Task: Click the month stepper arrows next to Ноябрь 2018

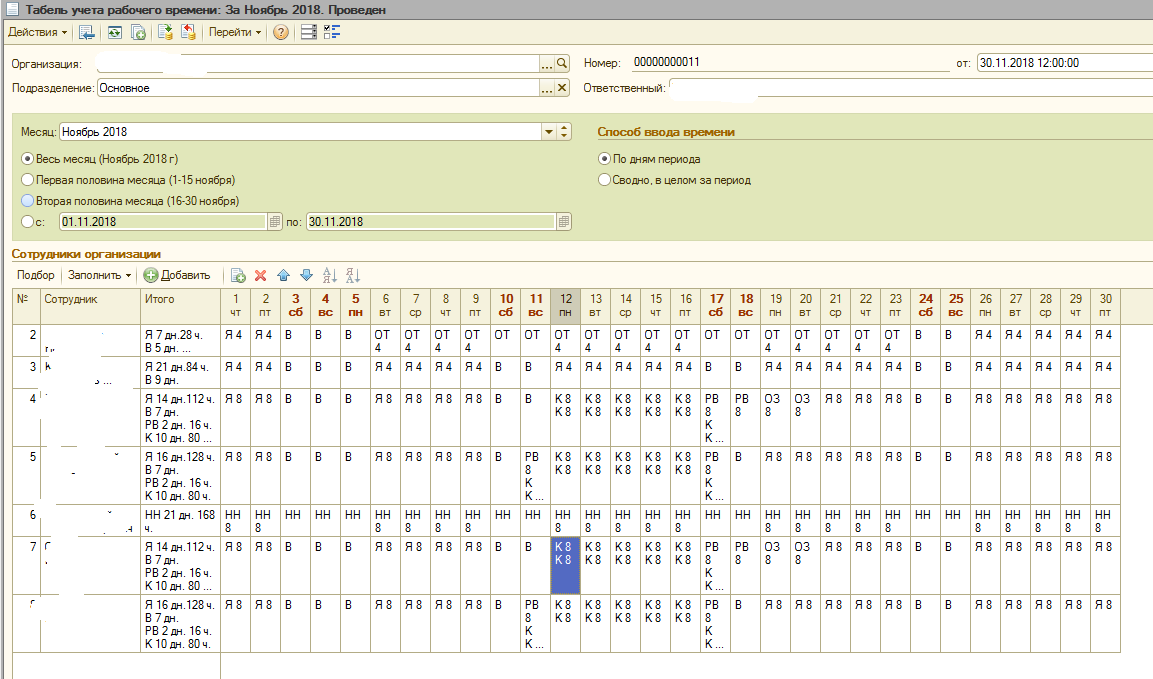Action: [x=564, y=132]
